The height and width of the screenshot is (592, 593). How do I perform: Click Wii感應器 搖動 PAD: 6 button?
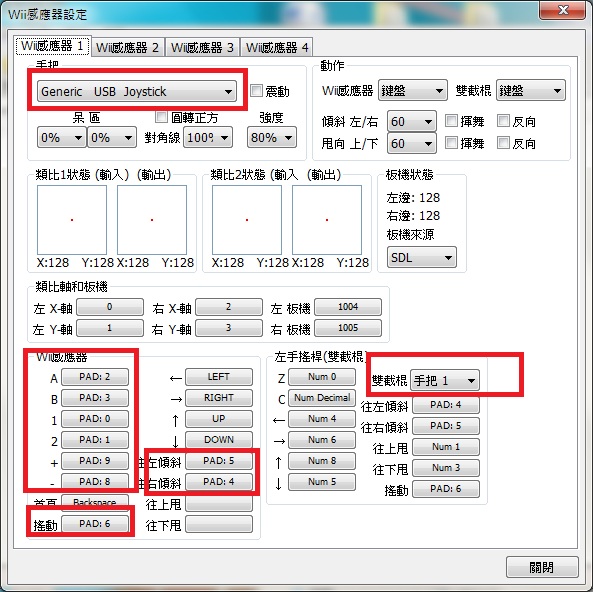point(95,524)
